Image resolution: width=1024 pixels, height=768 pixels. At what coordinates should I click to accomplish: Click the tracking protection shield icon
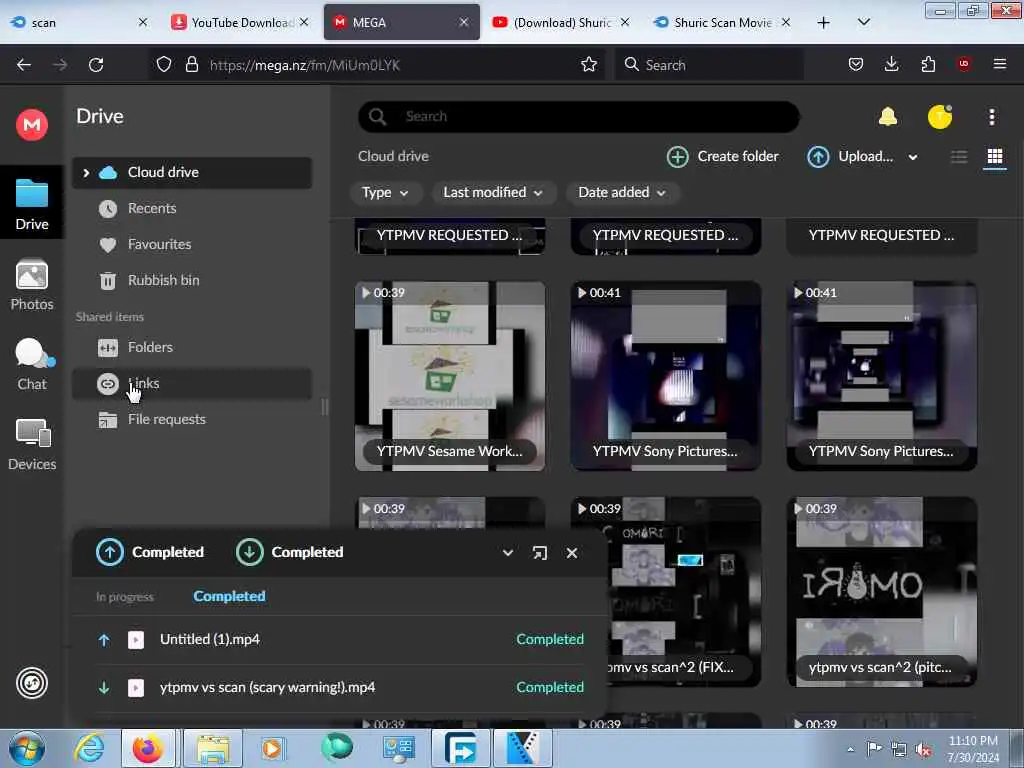tap(164, 65)
